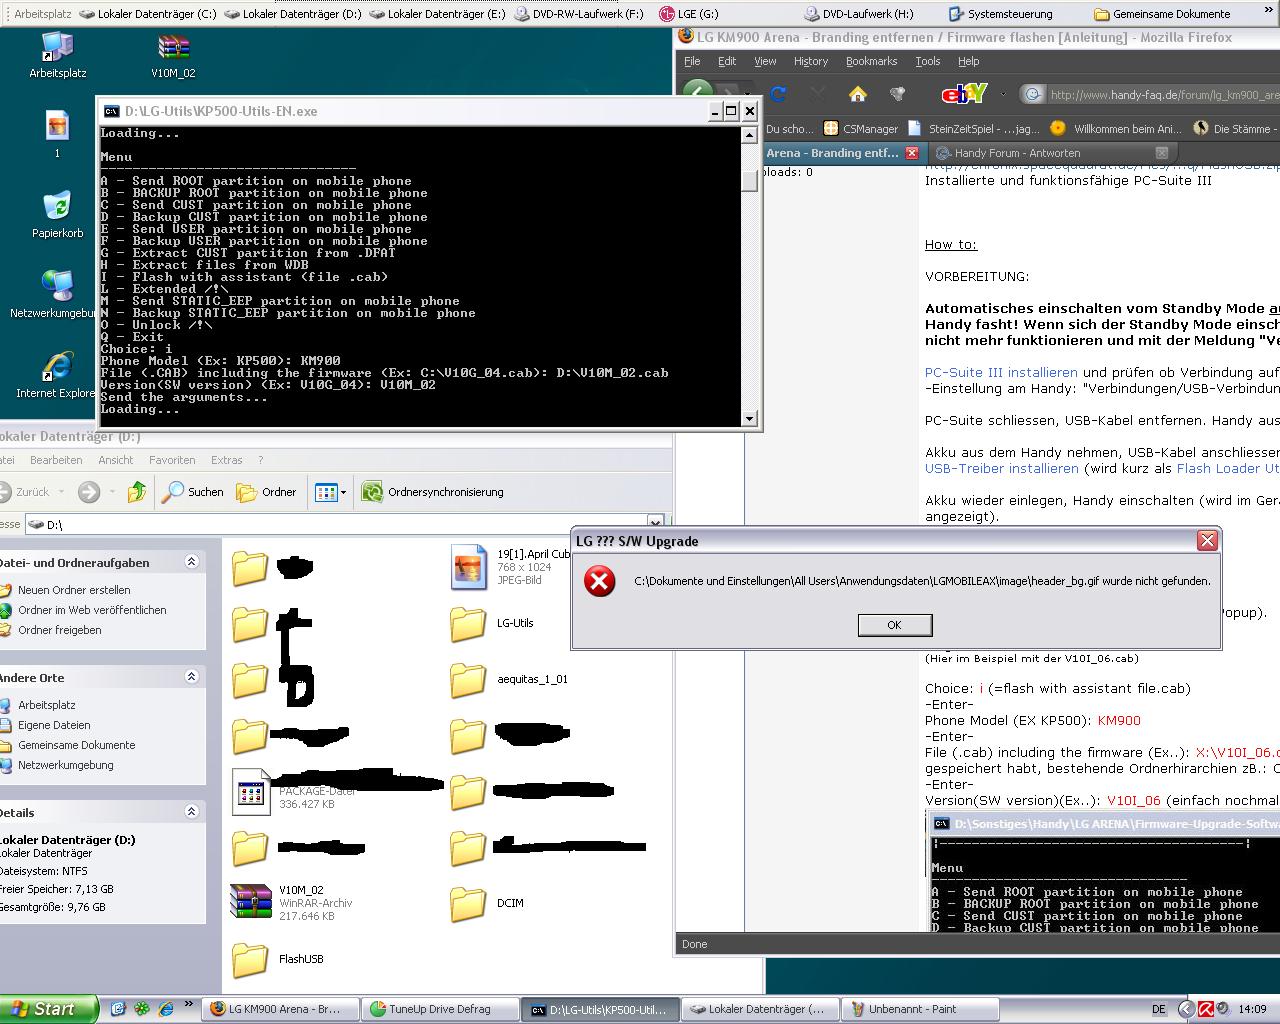
Task: Open the V10M_02 archive on the desktop
Action: point(173,54)
